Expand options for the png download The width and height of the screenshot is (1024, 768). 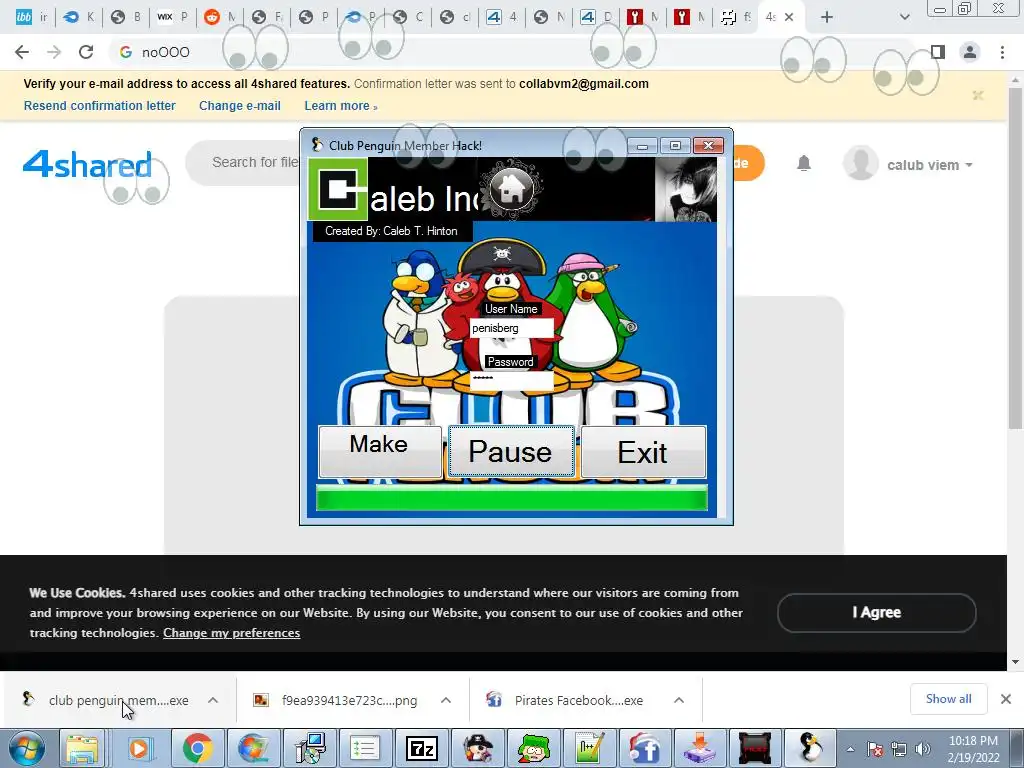coord(446,701)
